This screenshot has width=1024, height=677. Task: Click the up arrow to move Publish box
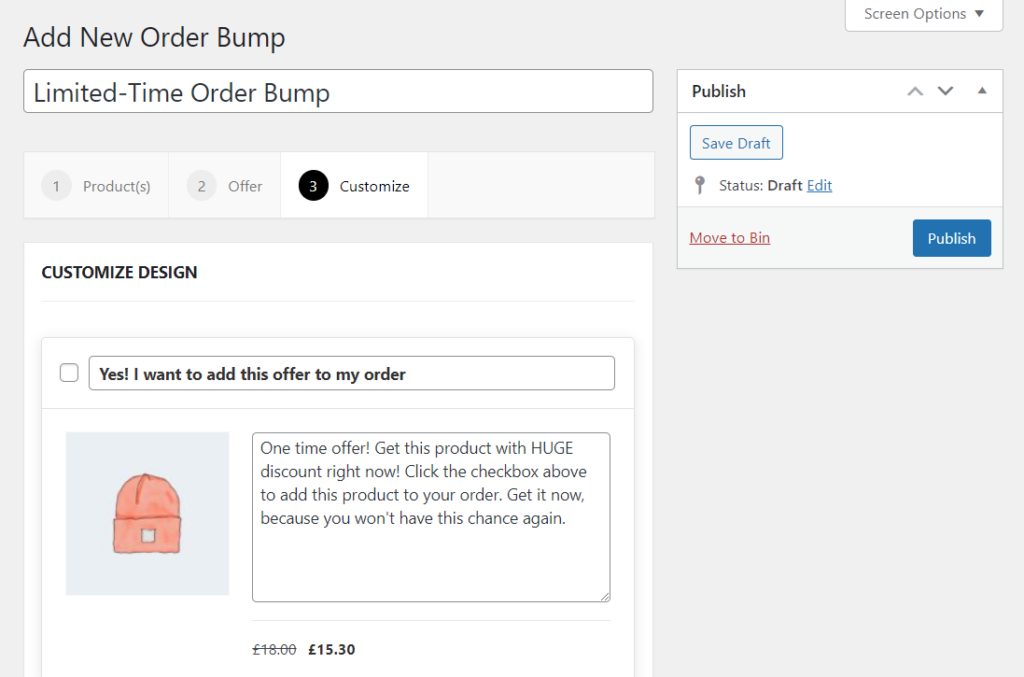[x=914, y=90]
